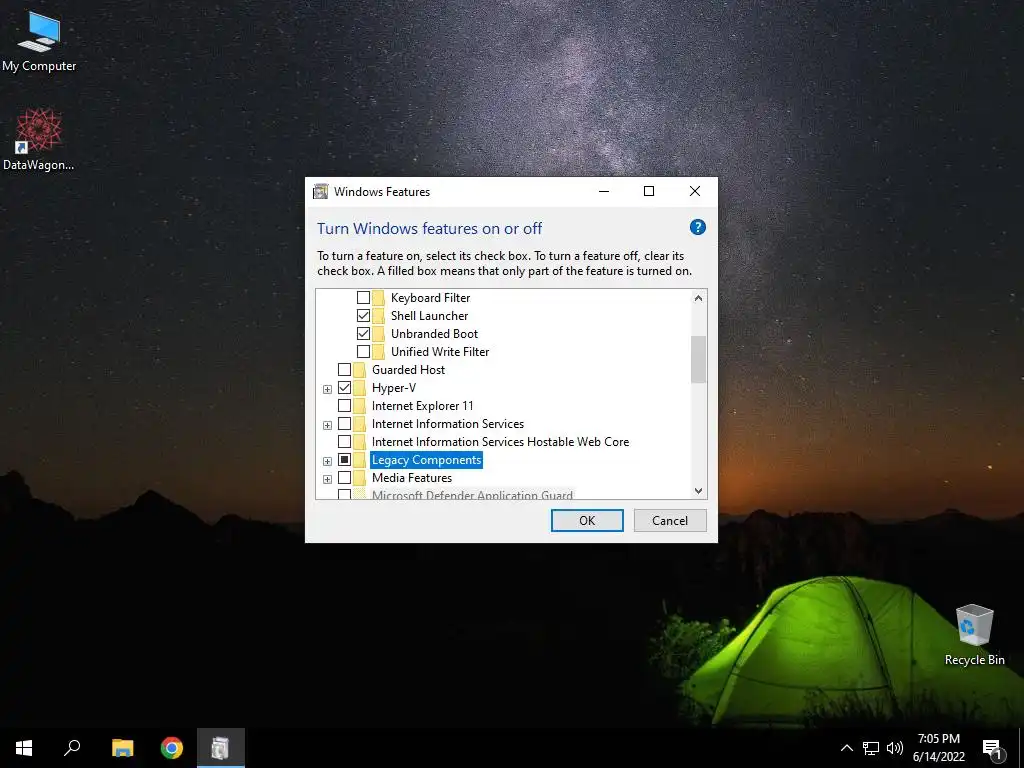This screenshot has width=1024, height=768.
Task: Minimize the Windows Features window
Action: pos(603,191)
